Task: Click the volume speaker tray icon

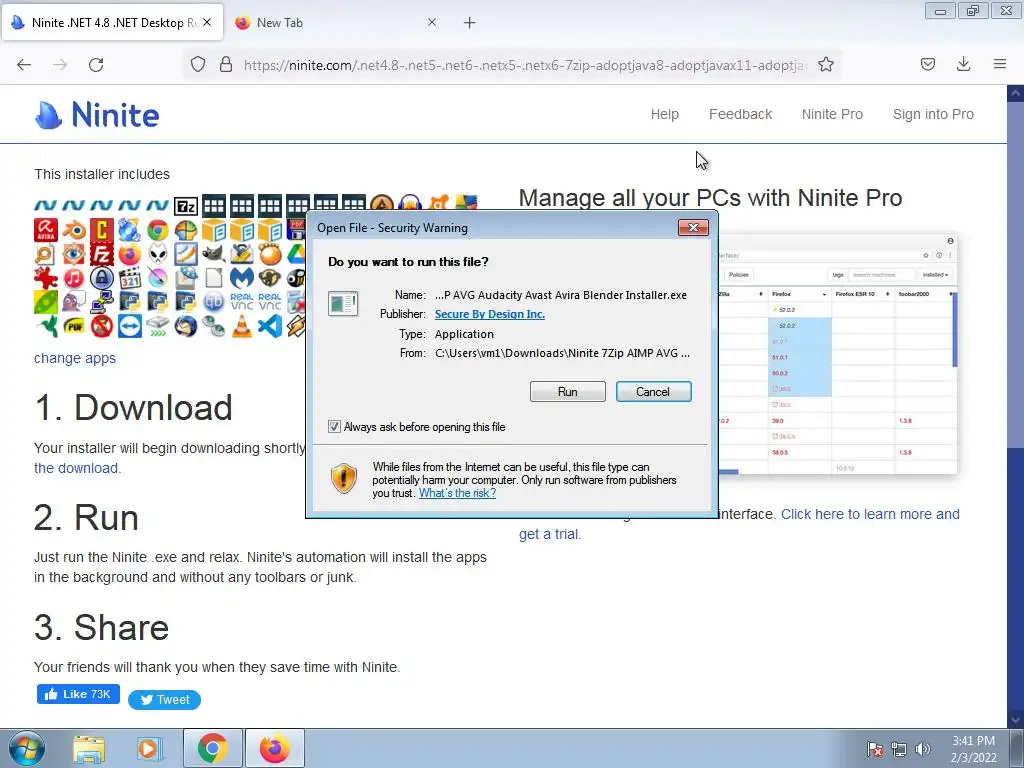Action: point(923,749)
